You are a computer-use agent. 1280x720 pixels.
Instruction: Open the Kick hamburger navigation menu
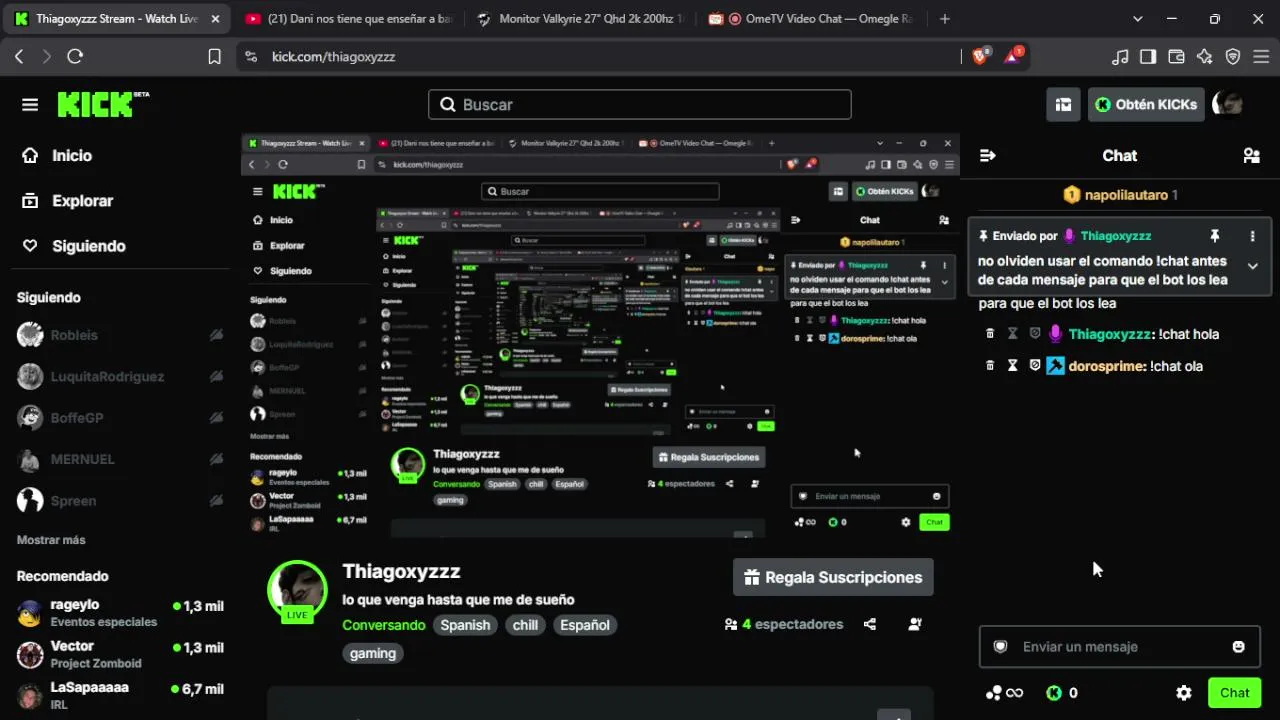(30, 105)
